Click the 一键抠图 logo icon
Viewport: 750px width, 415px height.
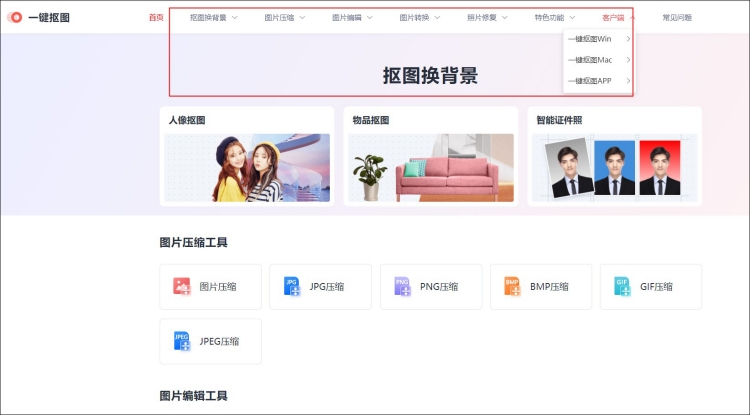pyautogui.click(x=14, y=18)
